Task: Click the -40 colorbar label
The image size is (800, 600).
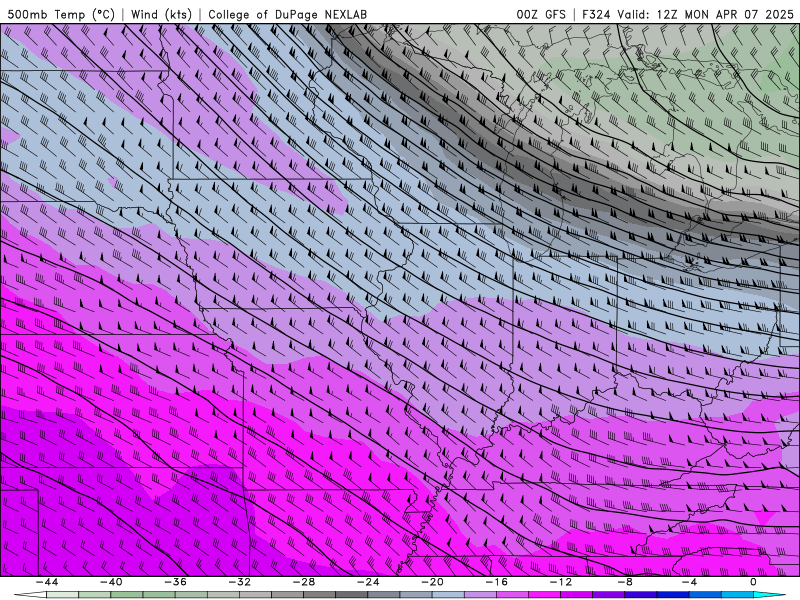Action: (111, 582)
